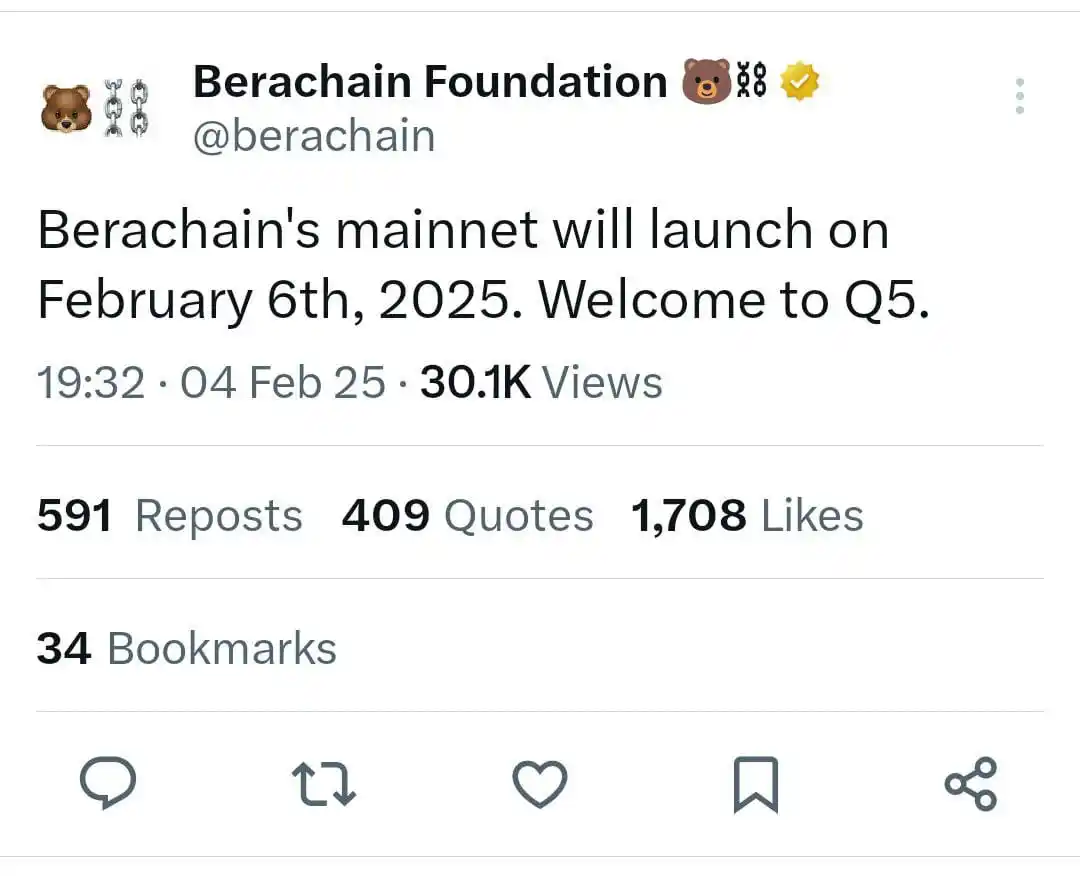View the 1,708 Likes list
1080x876 pixels.
(747, 516)
